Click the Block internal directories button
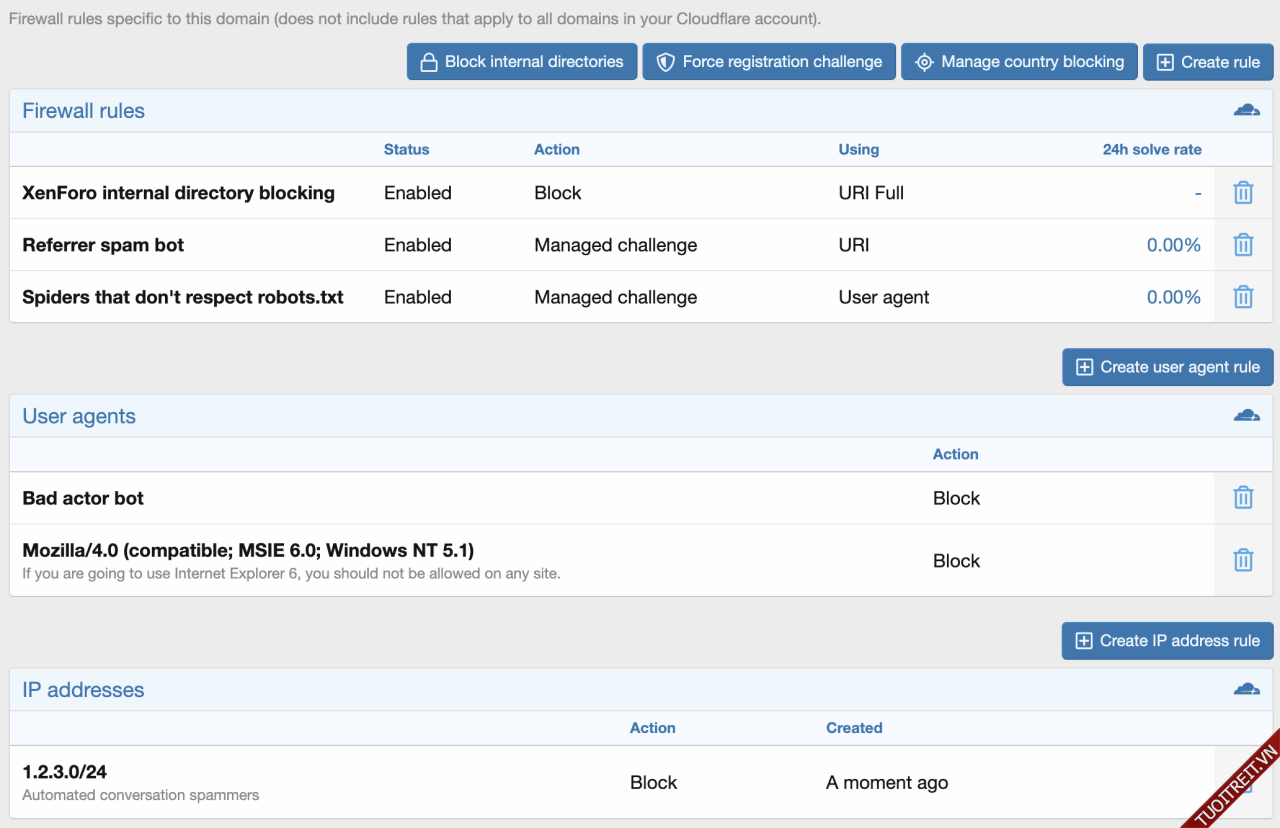This screenshot has height=828, width=1280. pos(521,62)
